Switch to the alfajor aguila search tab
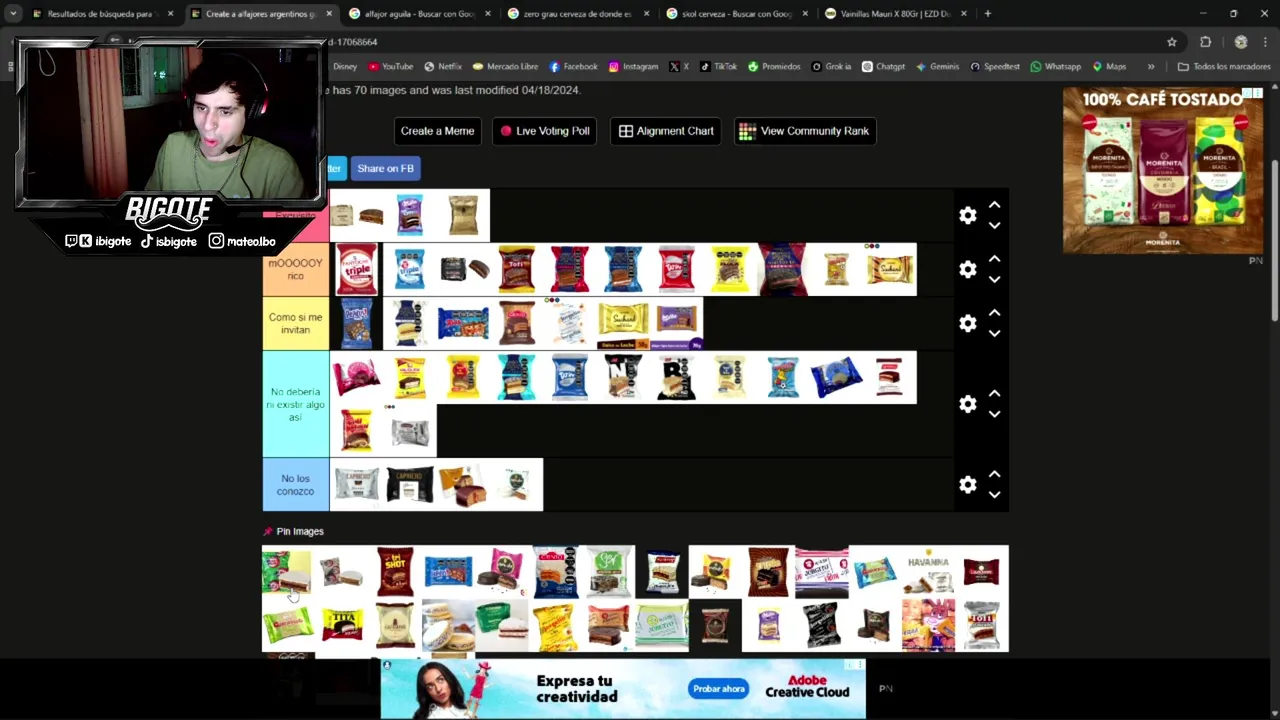The width and height of the screenshot is (1280, 720). click(419, 14)
